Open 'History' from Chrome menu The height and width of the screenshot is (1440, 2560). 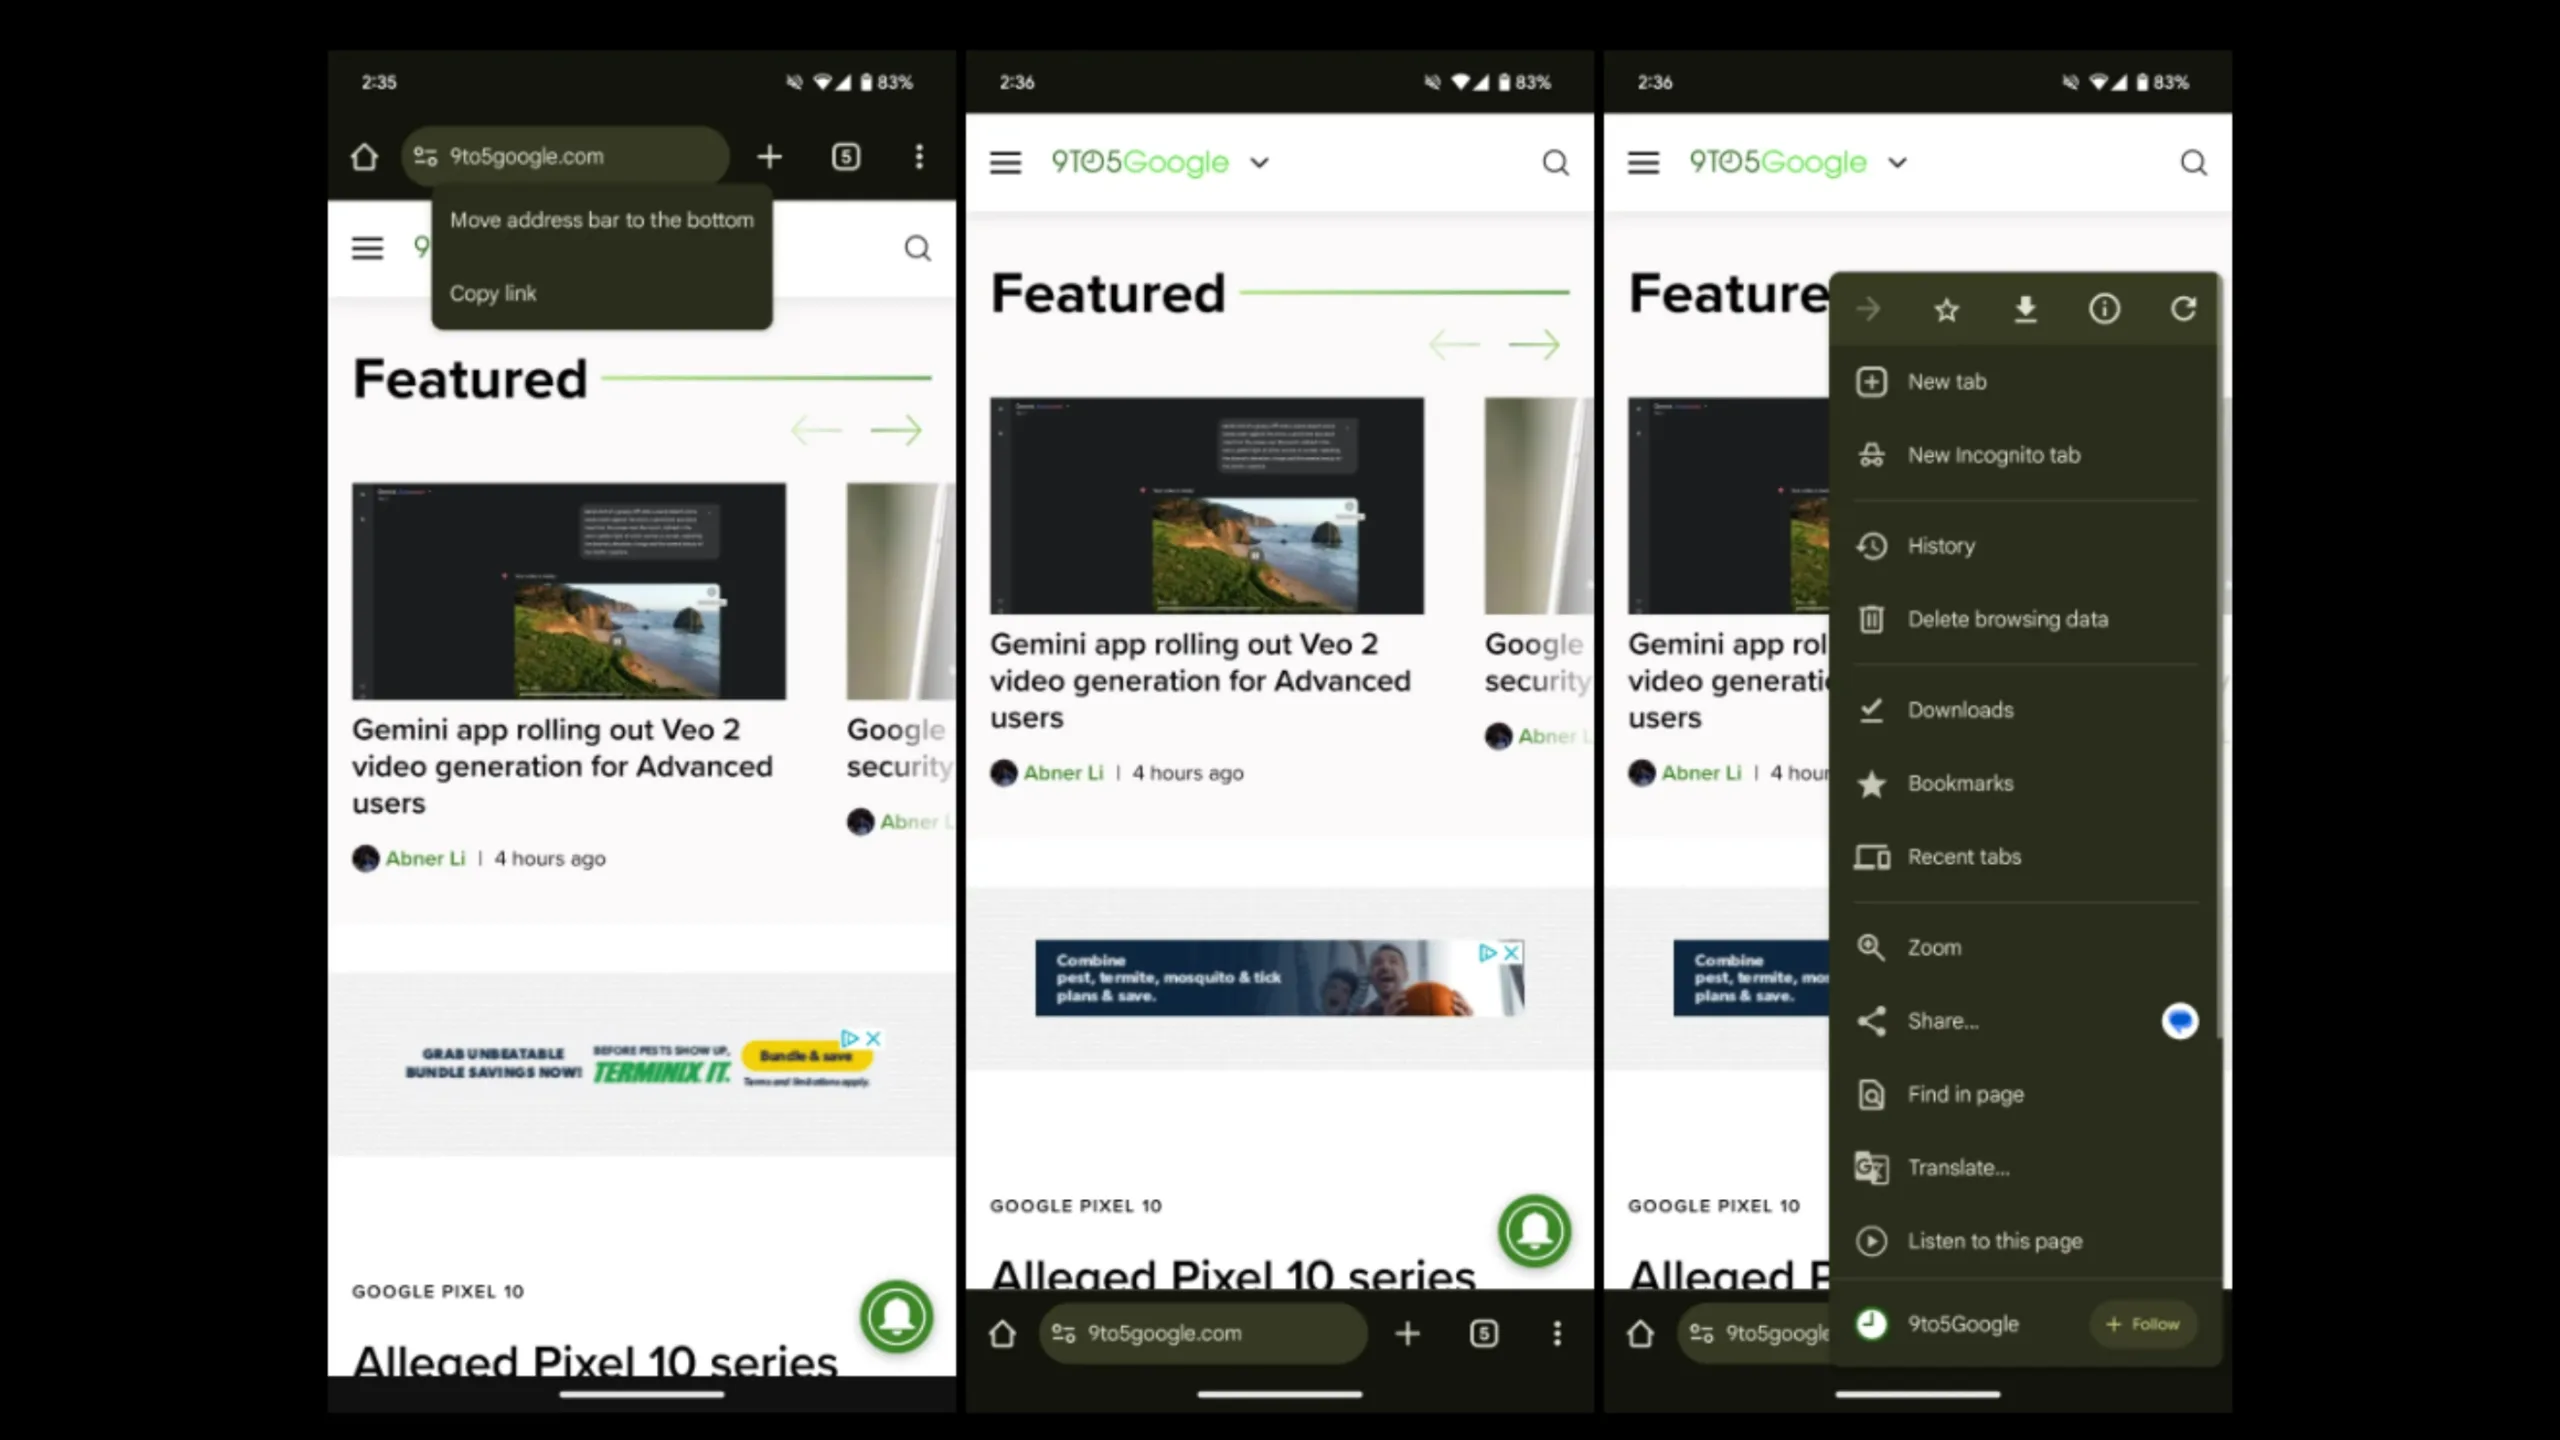tap(2024, 546)
